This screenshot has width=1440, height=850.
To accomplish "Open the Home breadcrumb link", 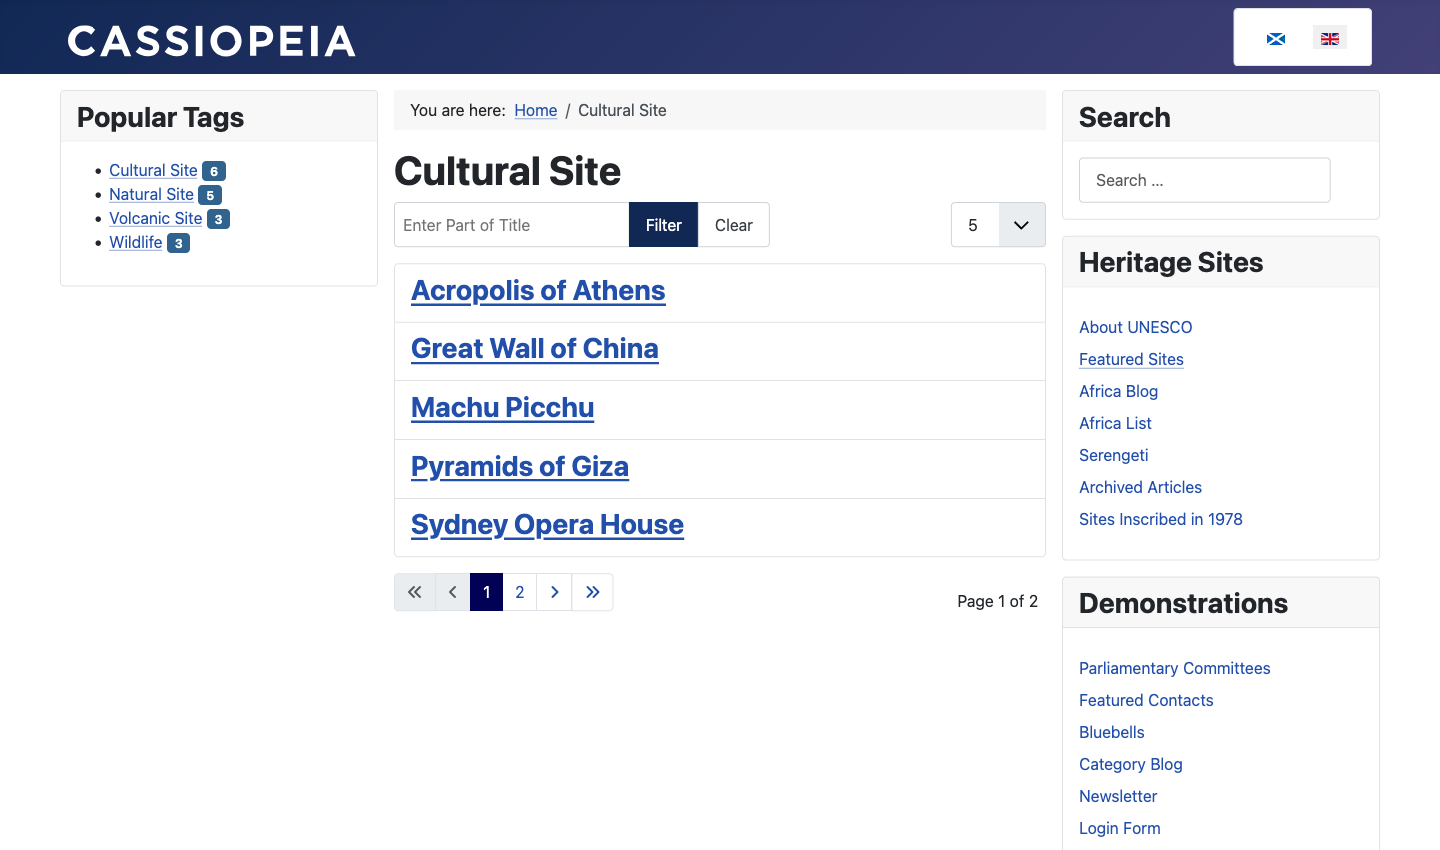I will [536, 110].
